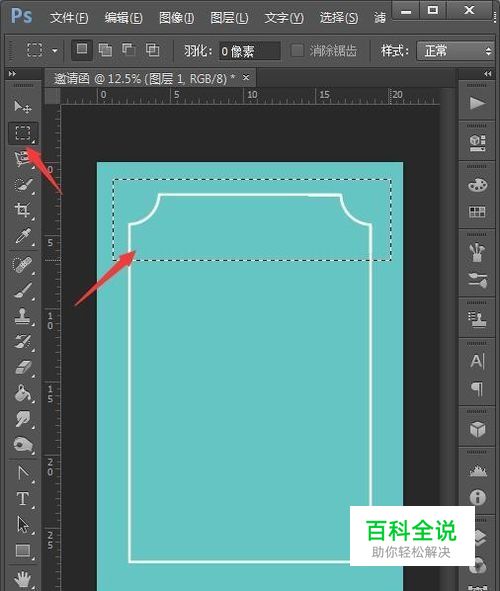Select the History Brush tool
The image size is (500, 591).
[23, 341]
